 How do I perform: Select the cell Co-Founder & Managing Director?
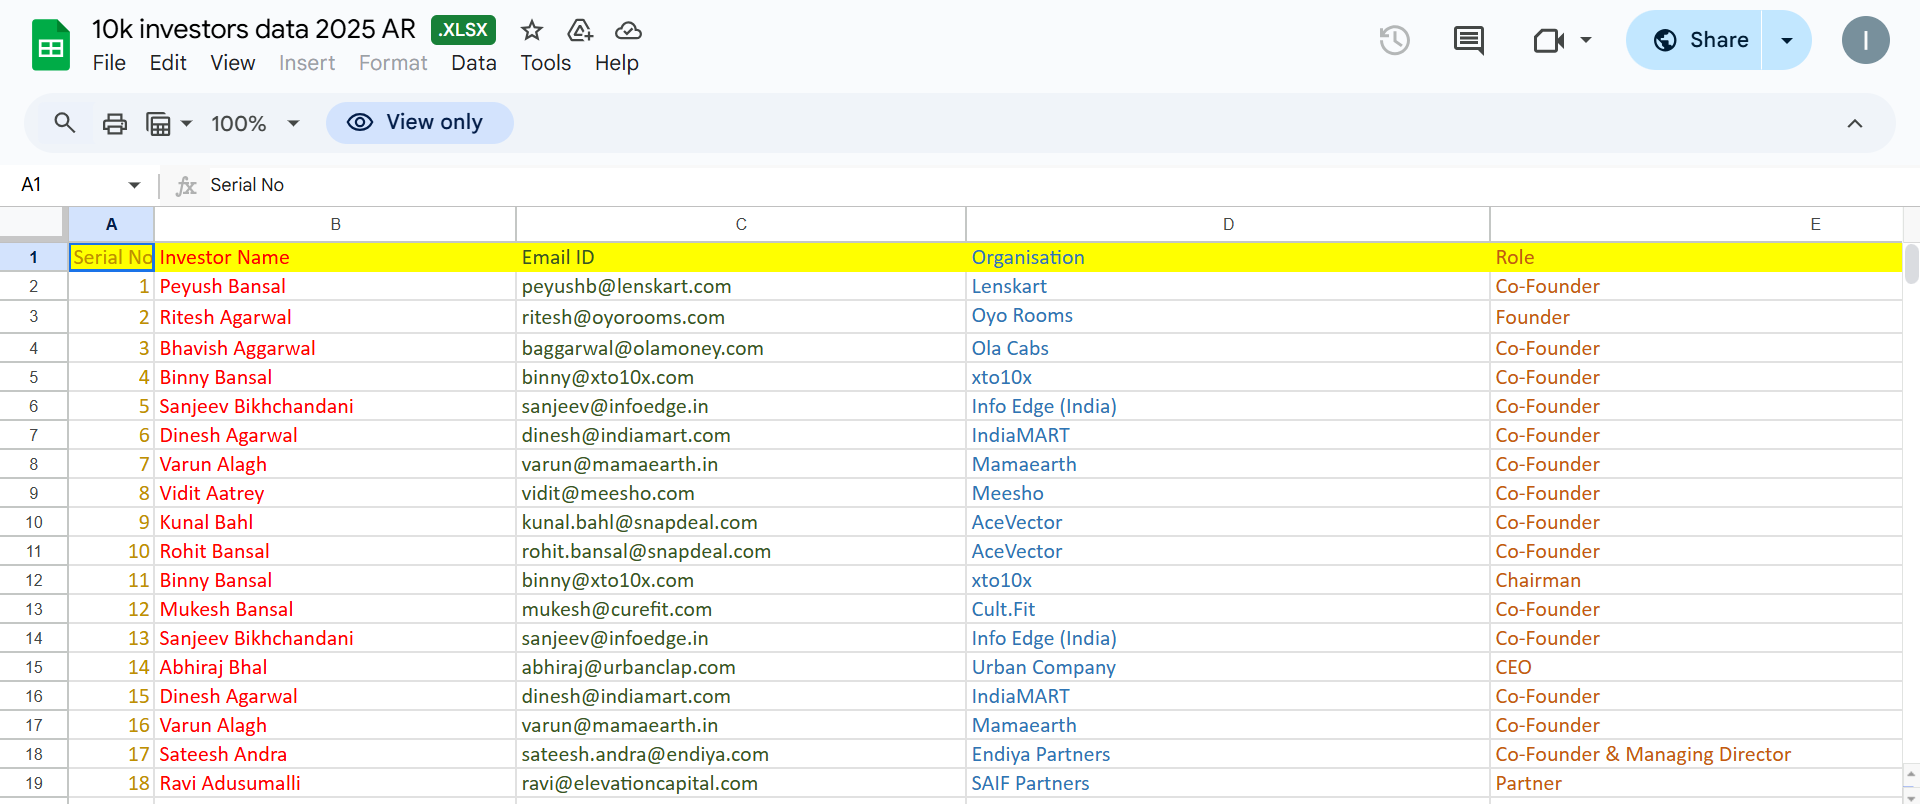(1696, 754)
